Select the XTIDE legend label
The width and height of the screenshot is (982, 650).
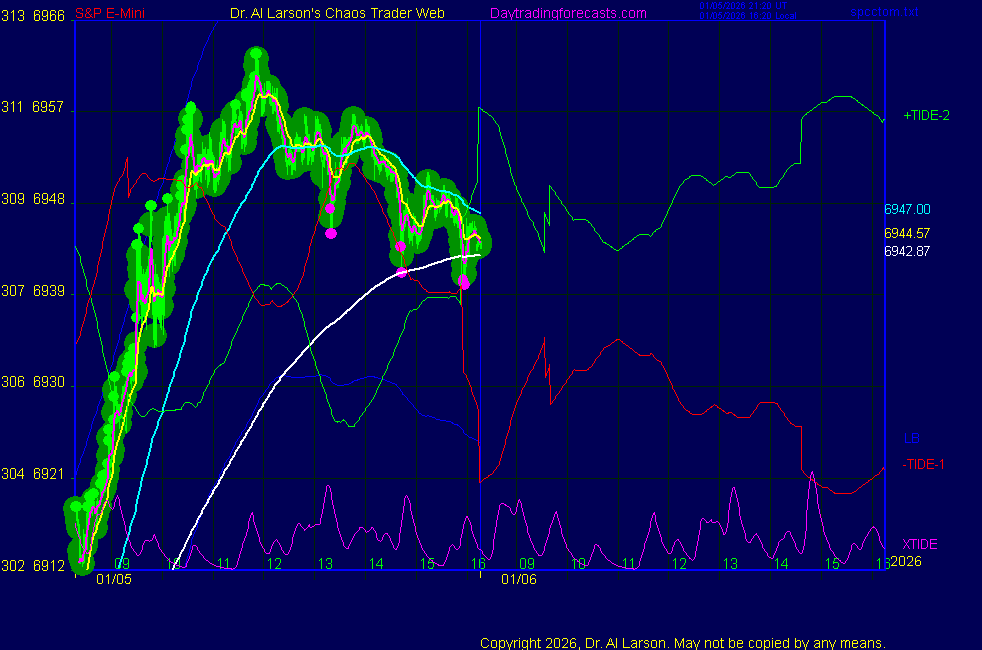click(920, 543)
